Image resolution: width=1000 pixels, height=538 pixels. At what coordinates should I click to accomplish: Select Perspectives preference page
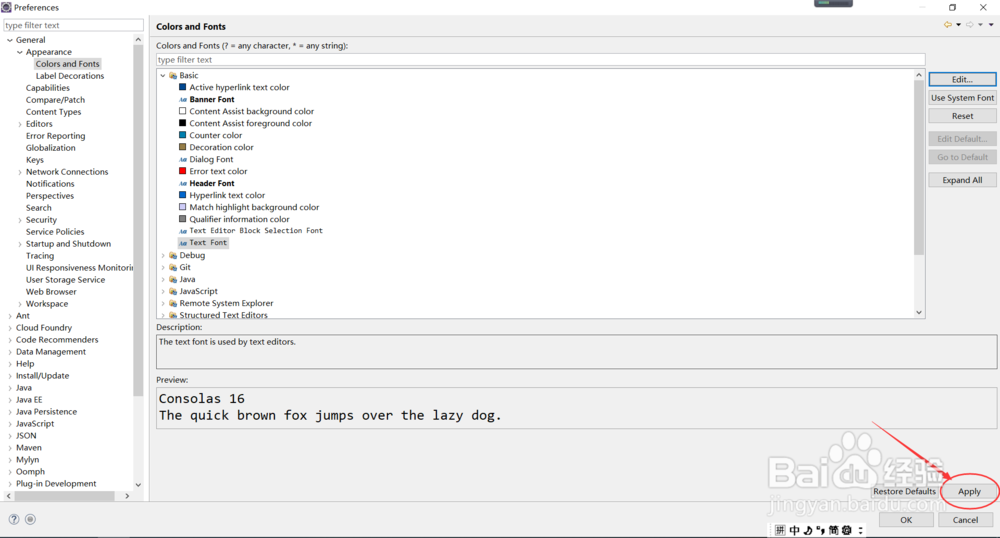pos(50,196)
